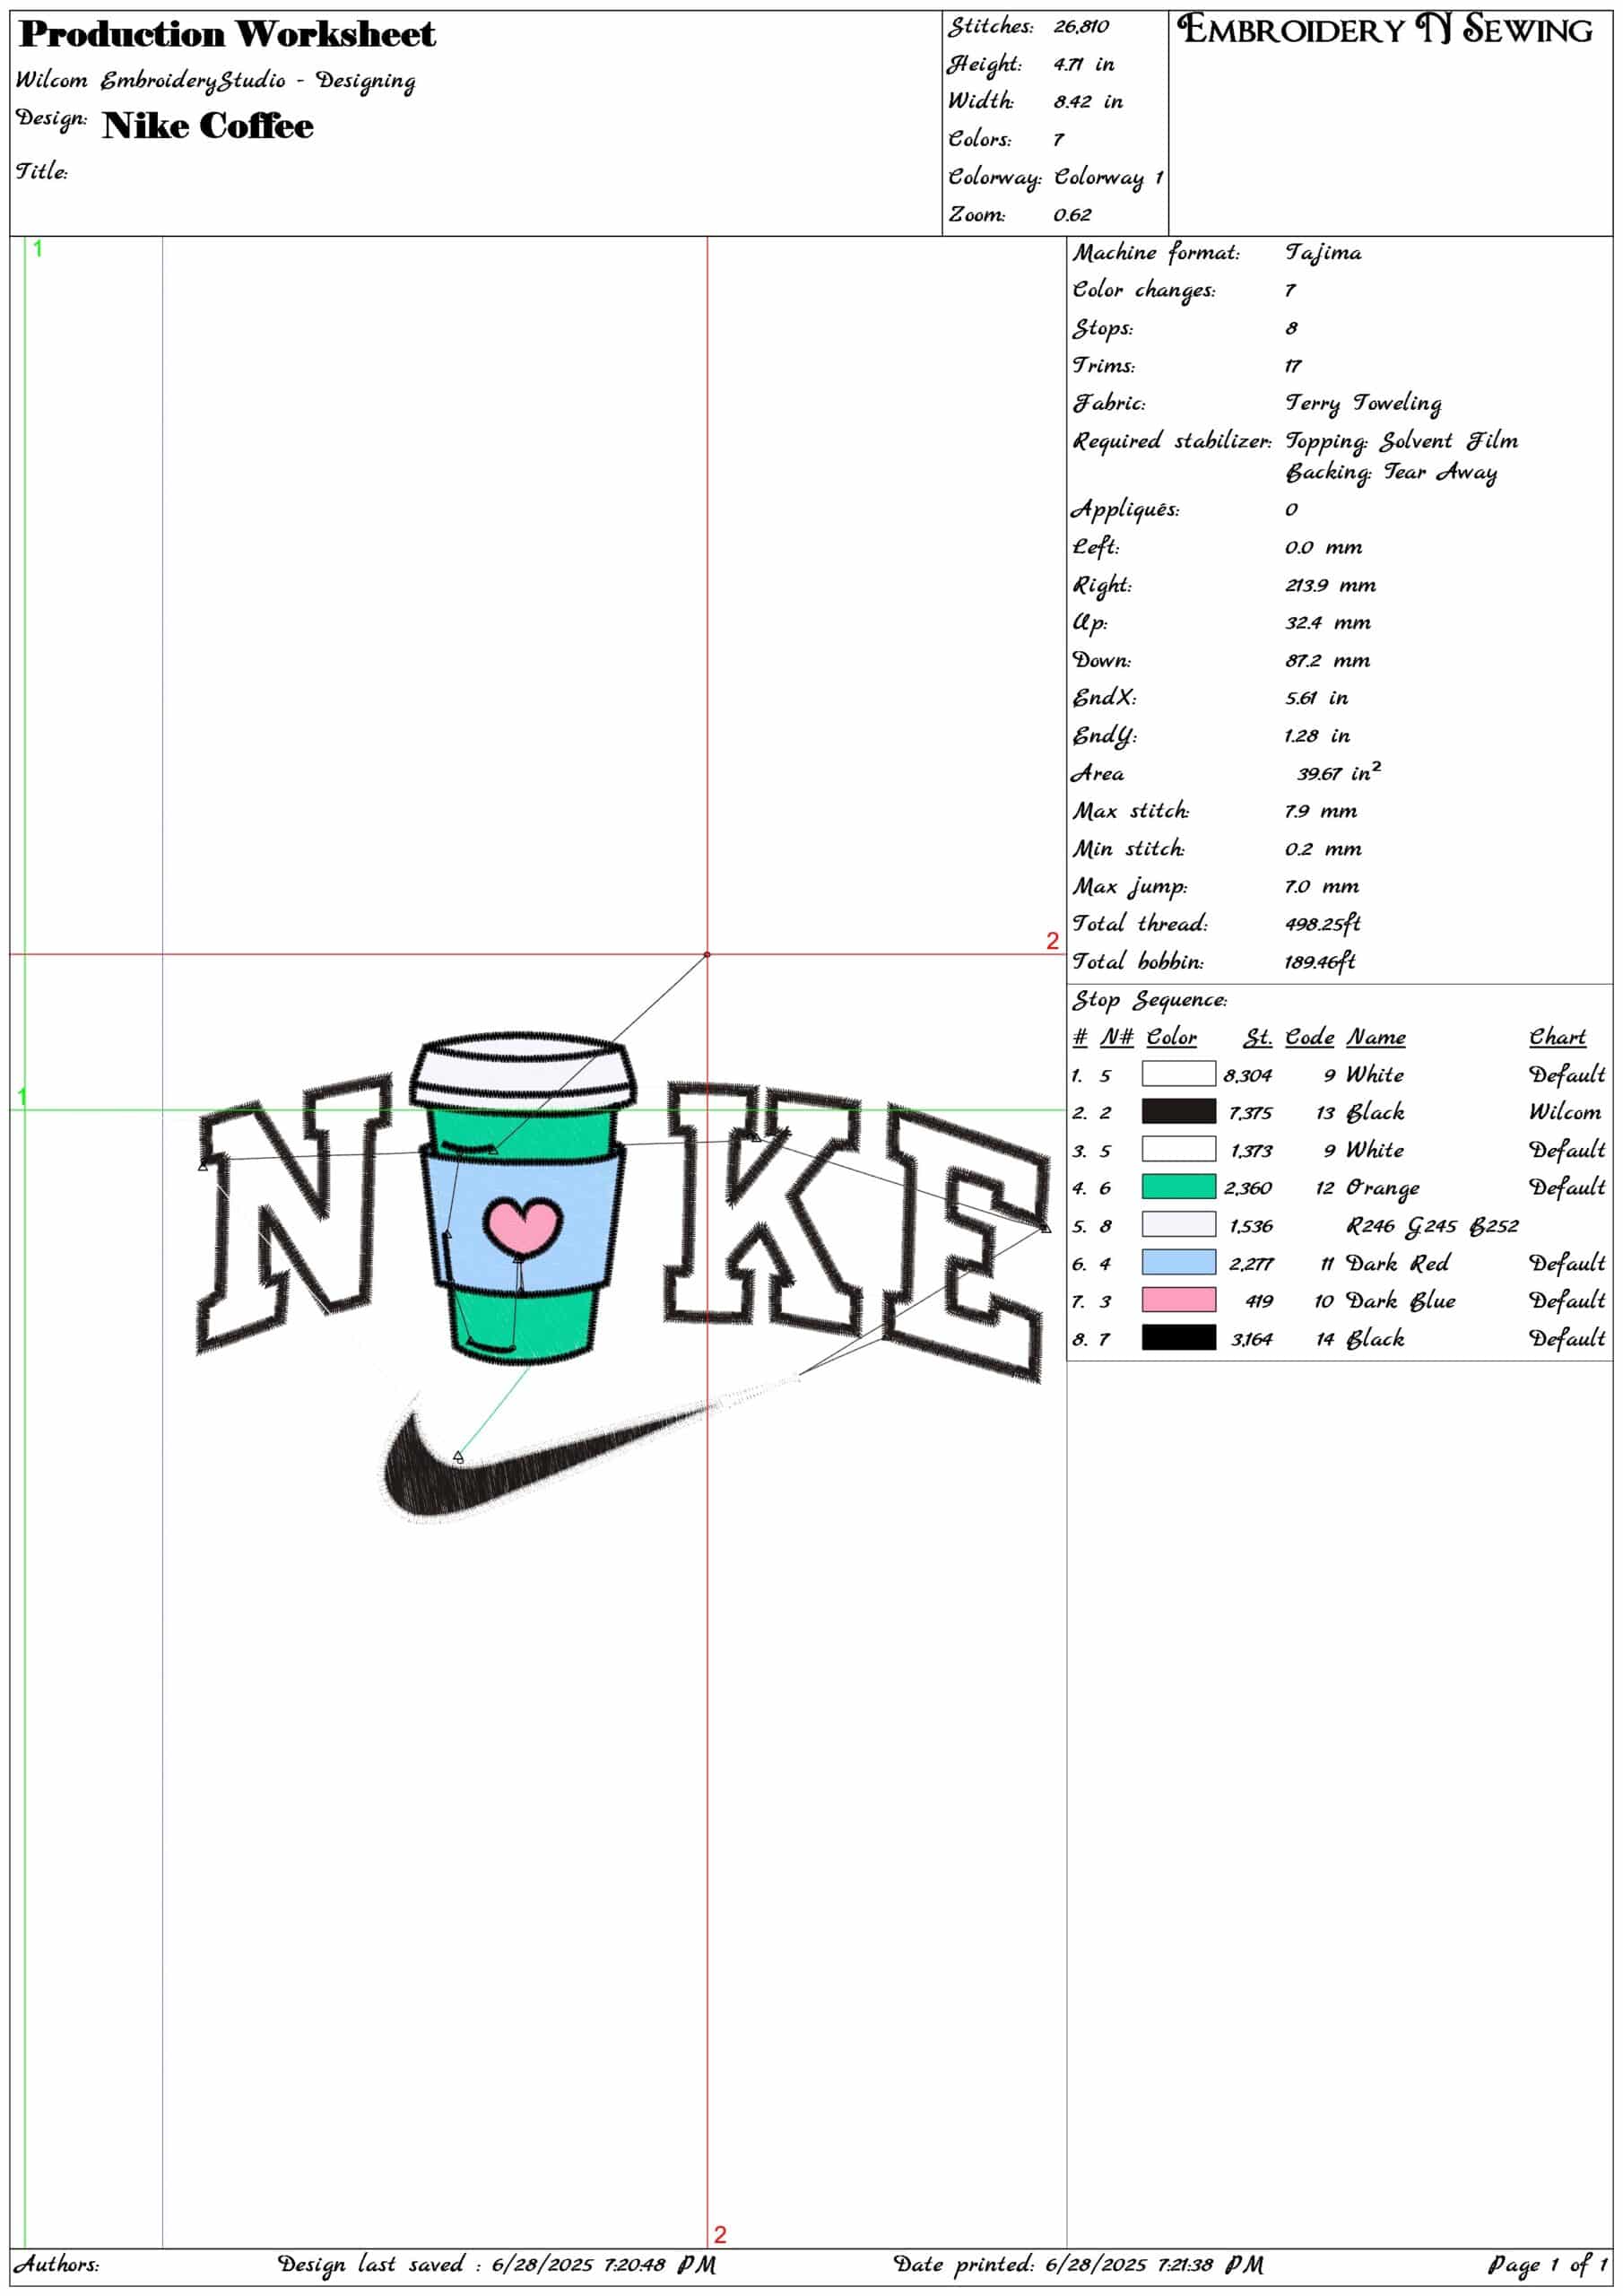Click the width value '8.42 in'
Image resolution: width=1623 pixels, height=2296 pixels.
pos(1087,102)
